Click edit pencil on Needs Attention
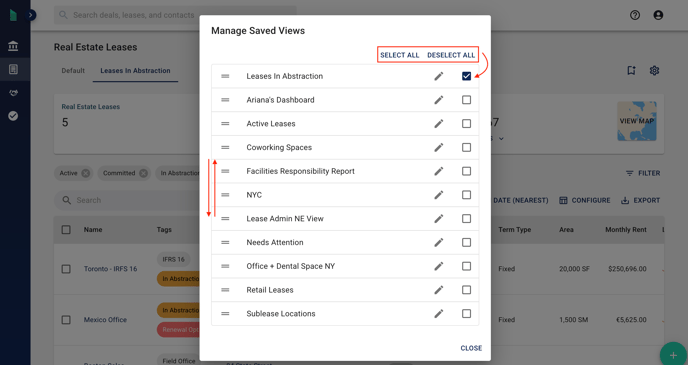Screen dimensions: 688x365 point(438,242)
